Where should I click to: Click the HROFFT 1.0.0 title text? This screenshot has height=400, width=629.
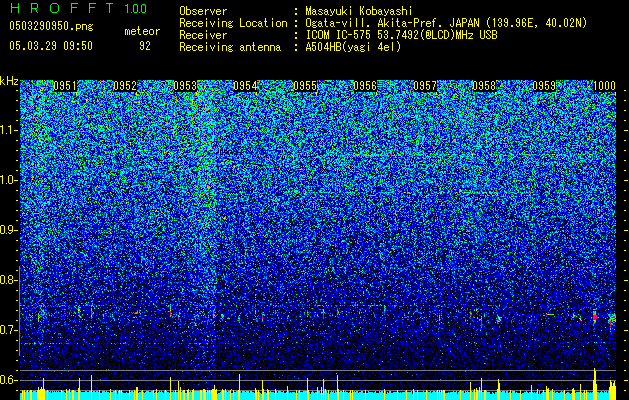pos(78,8)
